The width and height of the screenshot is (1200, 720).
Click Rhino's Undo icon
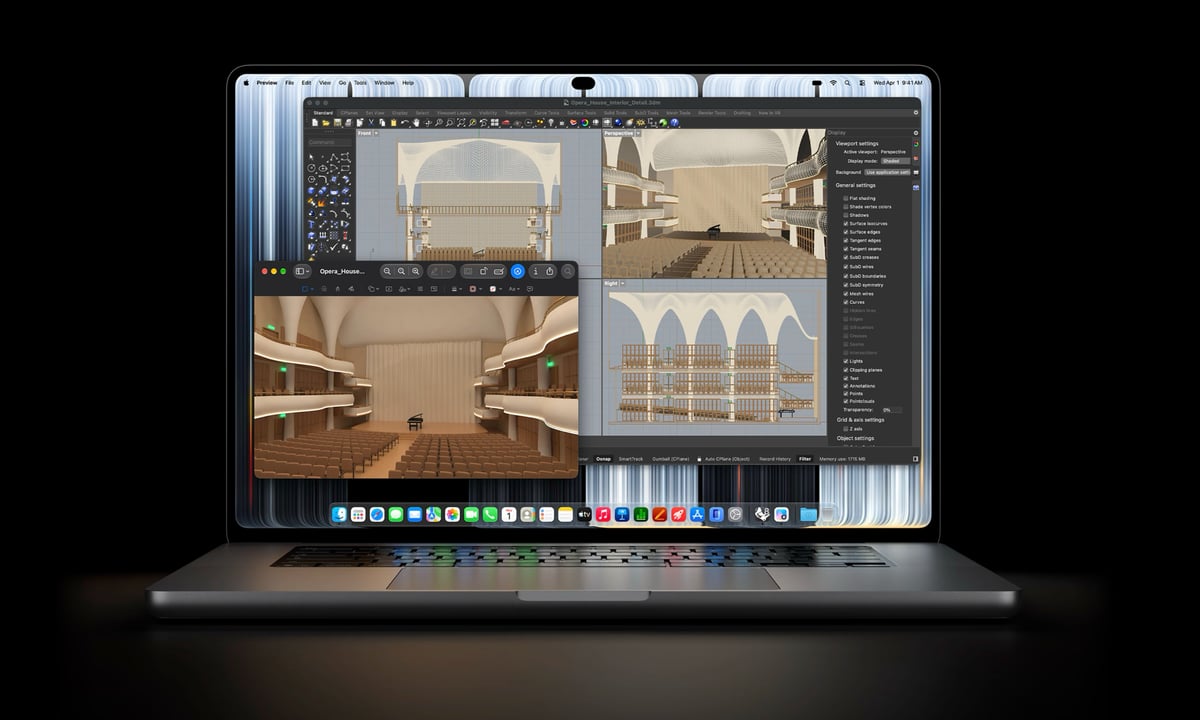404,122
